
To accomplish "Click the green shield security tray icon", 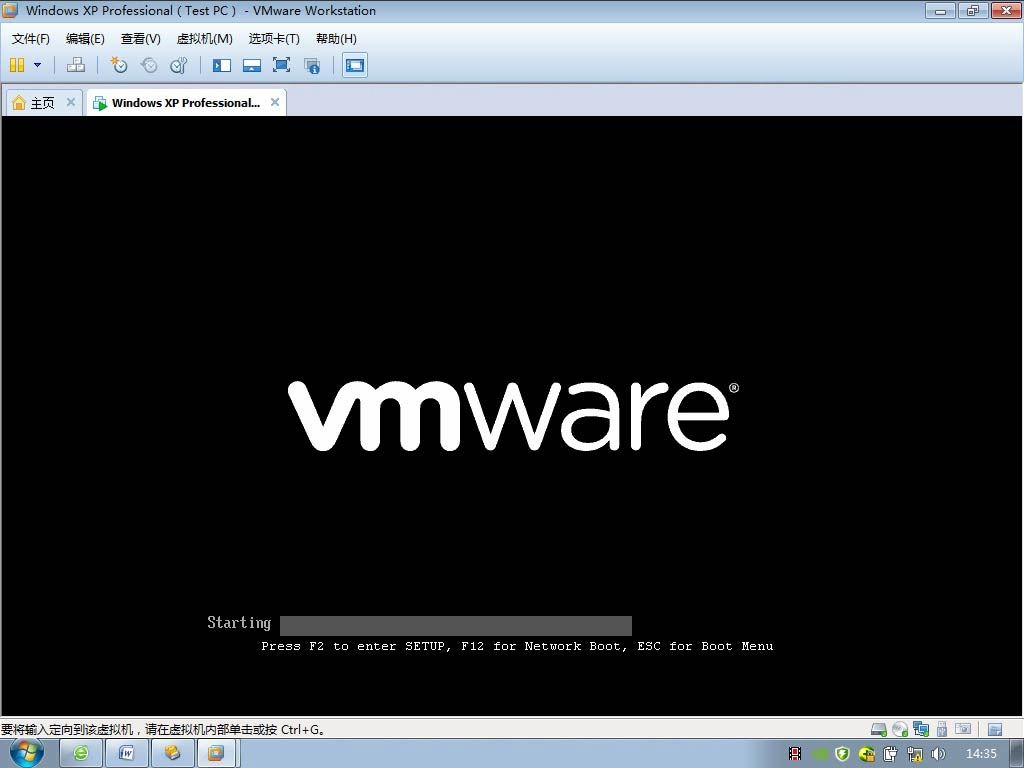I will (842, 754).
